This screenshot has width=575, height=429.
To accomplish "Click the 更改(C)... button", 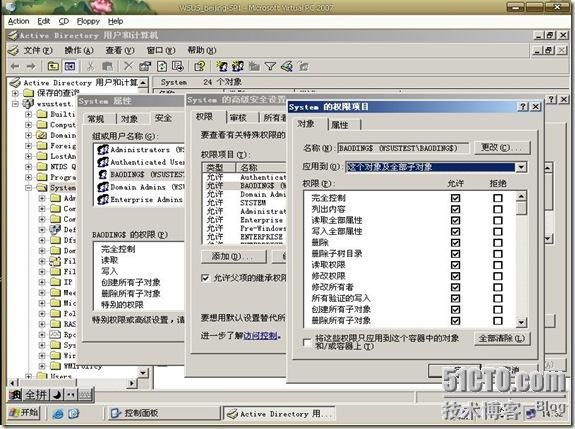I will [502, 147].
